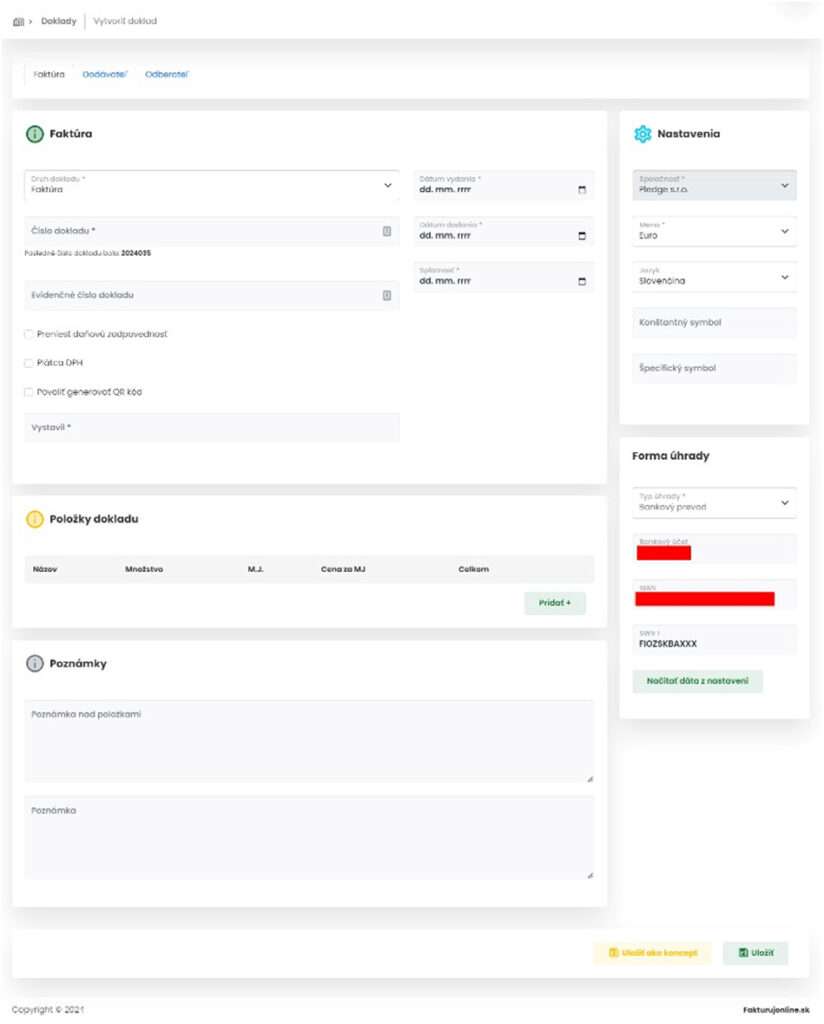
Task: Click the Cena za MJ column header
Action: click(x=343, y=569)
